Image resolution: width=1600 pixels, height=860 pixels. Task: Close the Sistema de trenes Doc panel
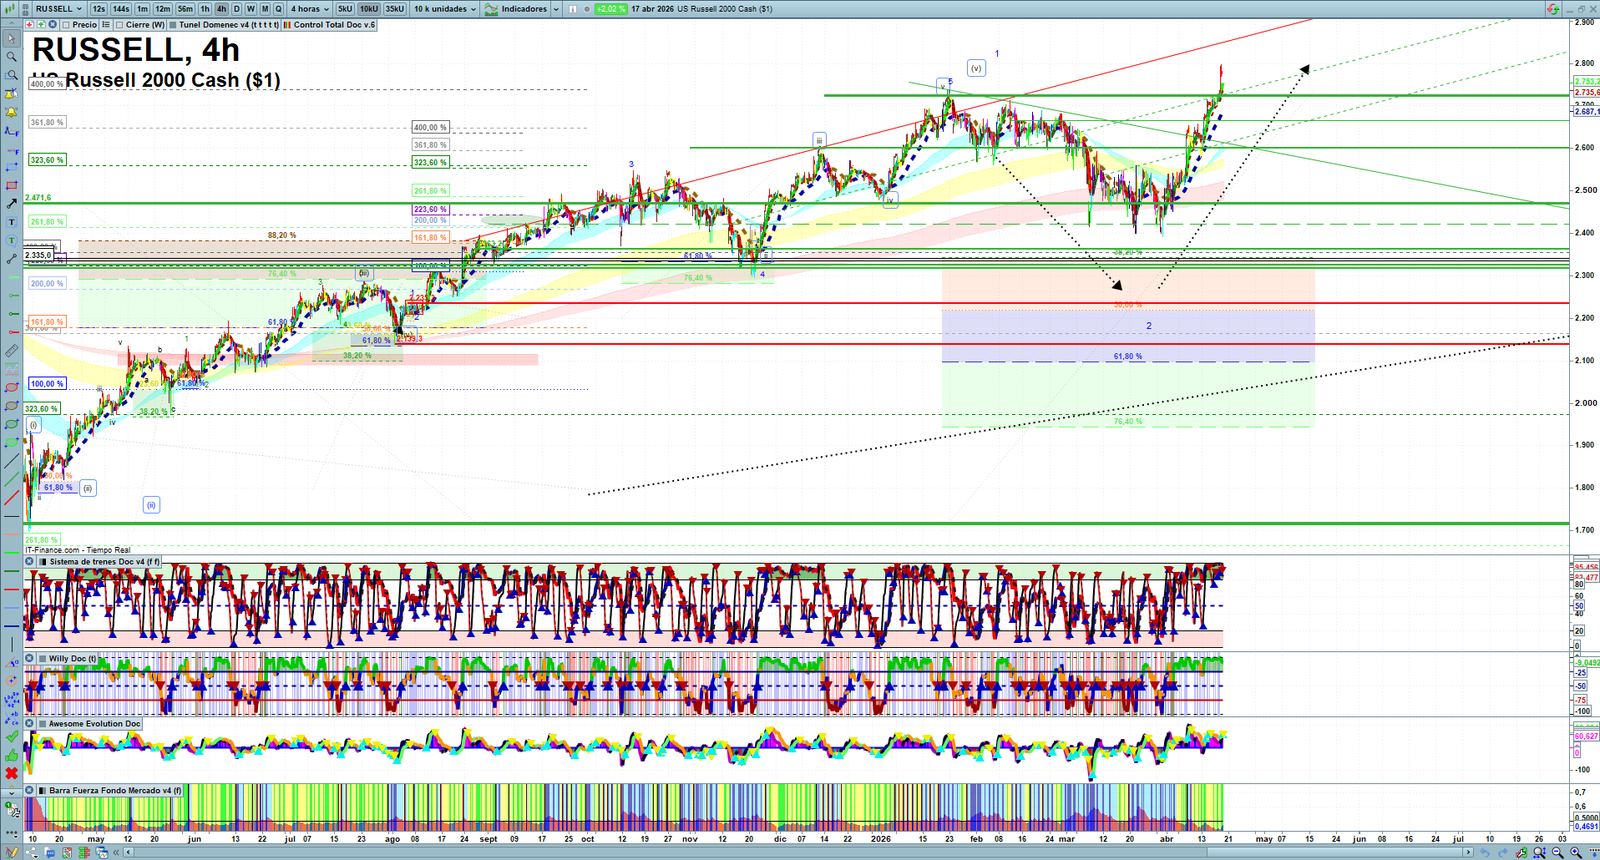coord(30,562)
